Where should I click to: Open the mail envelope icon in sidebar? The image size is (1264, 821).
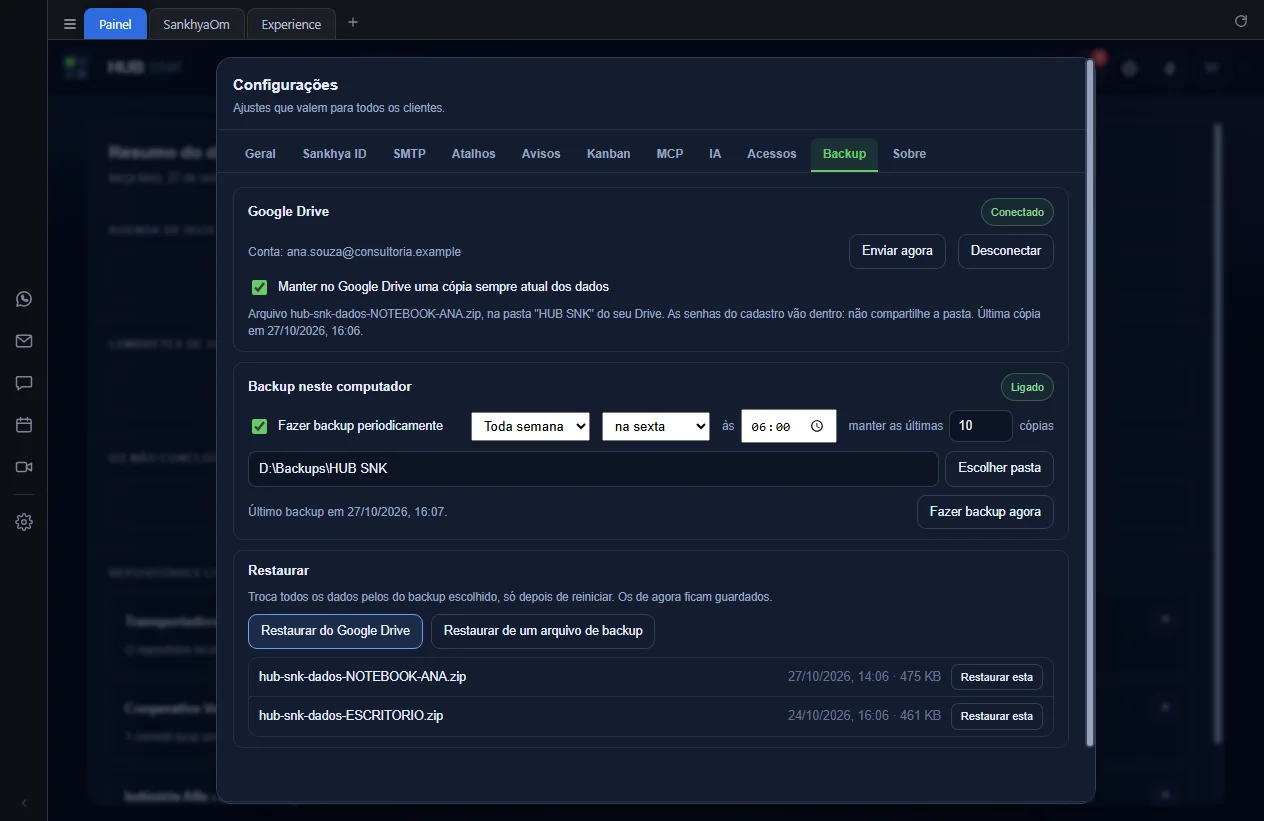(x=24, y=341)
